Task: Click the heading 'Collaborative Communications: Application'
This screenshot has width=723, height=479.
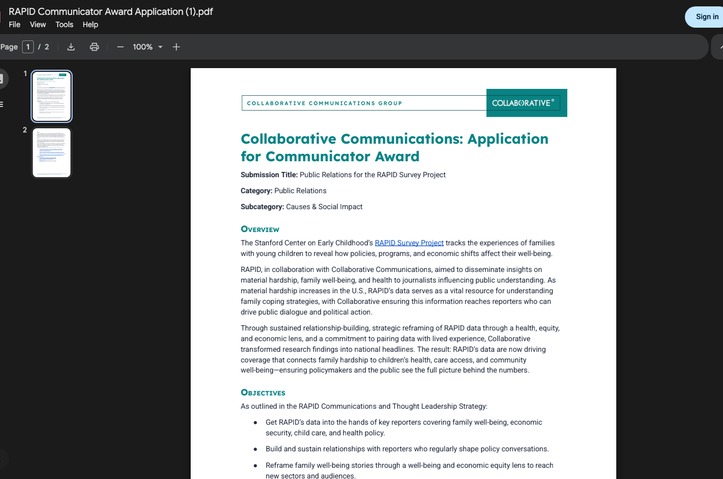Action: (x=395, y=139)
